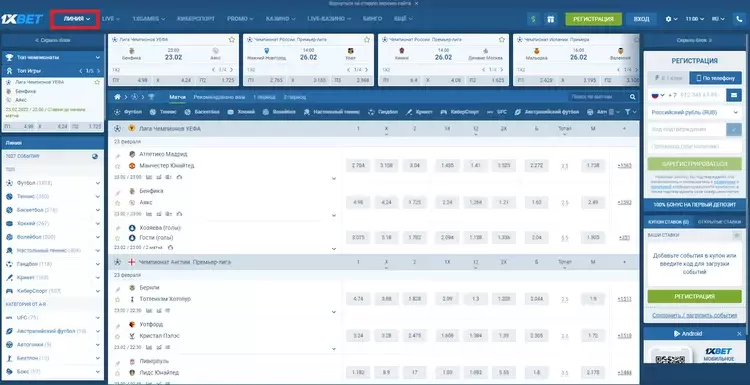Open the ЛИНИЯ dropdown menu
Screen dimensions: 750x385
77,19
